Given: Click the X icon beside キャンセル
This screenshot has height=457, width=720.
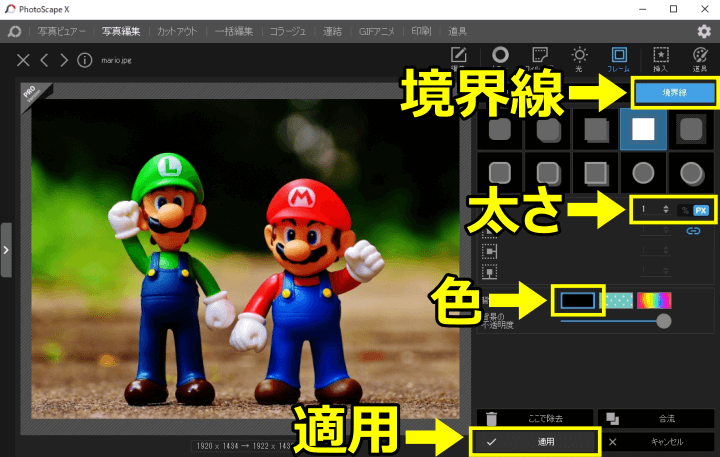Looking at the screenshot, I should (x=613, y=442).
